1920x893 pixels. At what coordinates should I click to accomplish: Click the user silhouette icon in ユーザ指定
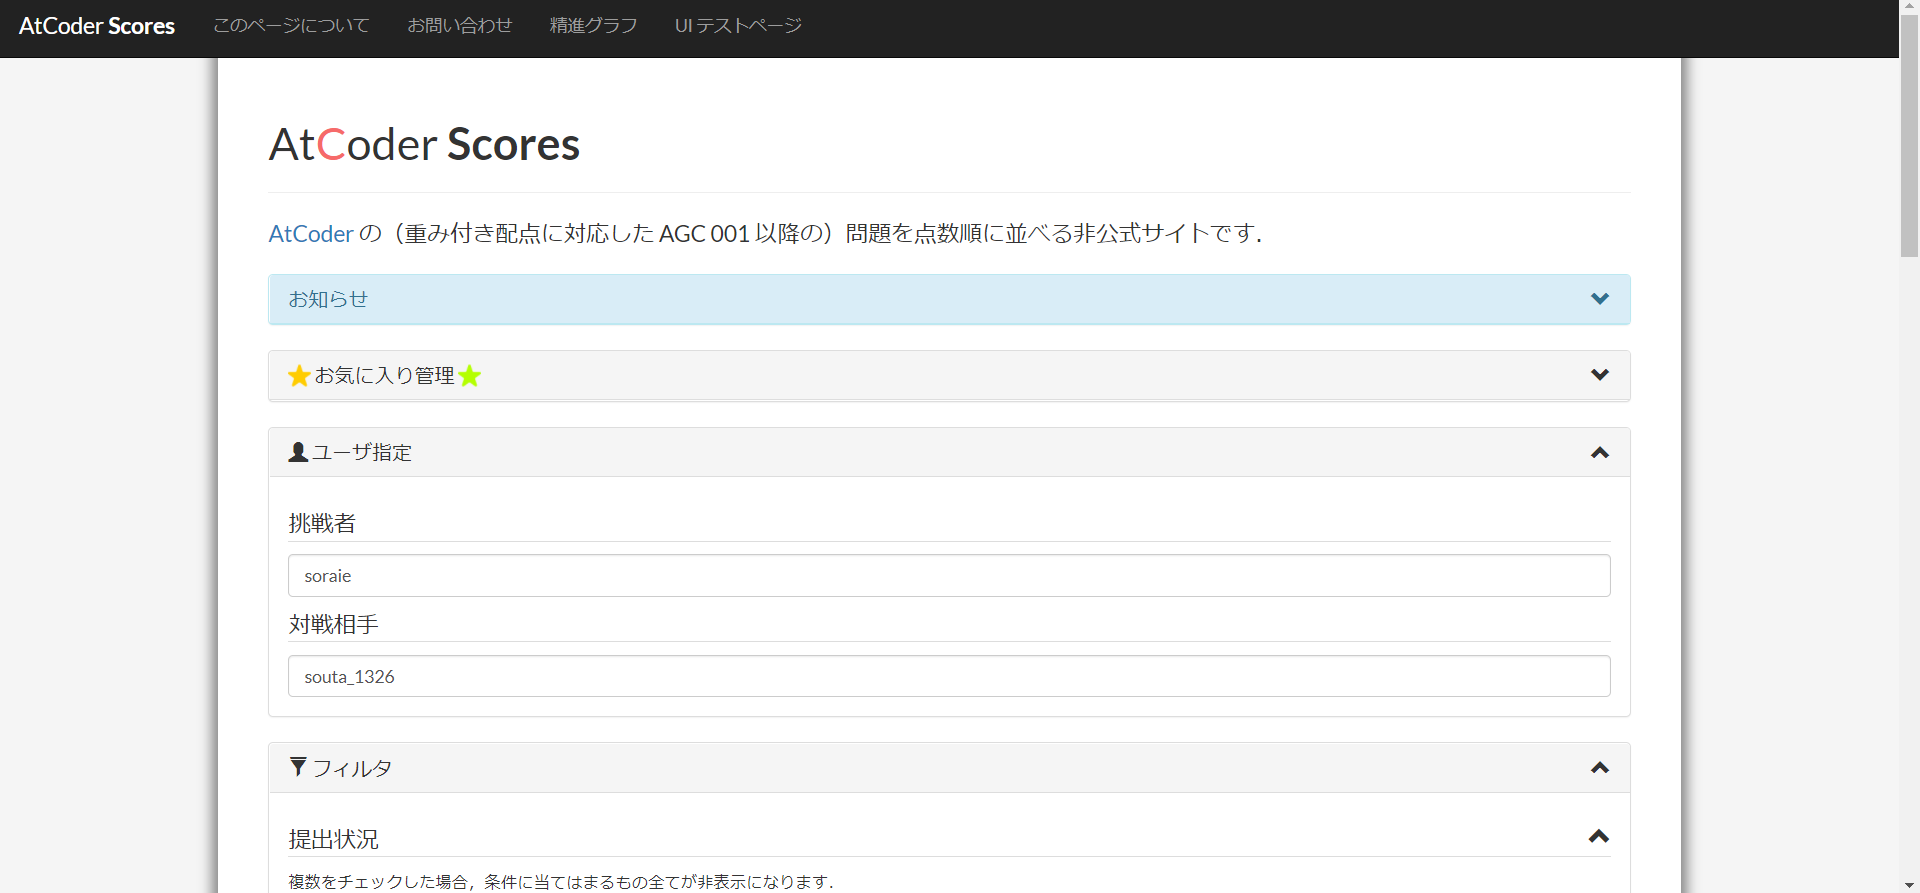298,452
